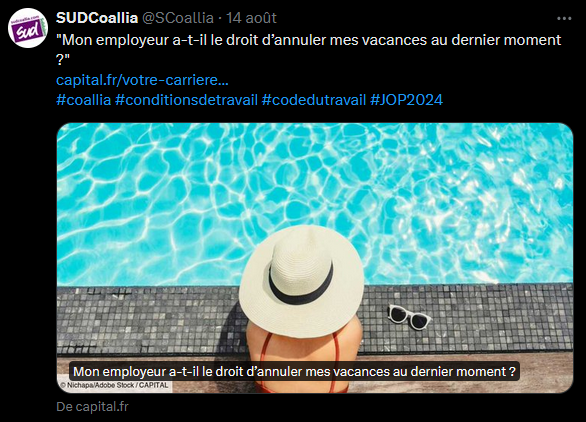Click the white straw hat in the photo
The image size is (586, 422).
coord(301,280)
